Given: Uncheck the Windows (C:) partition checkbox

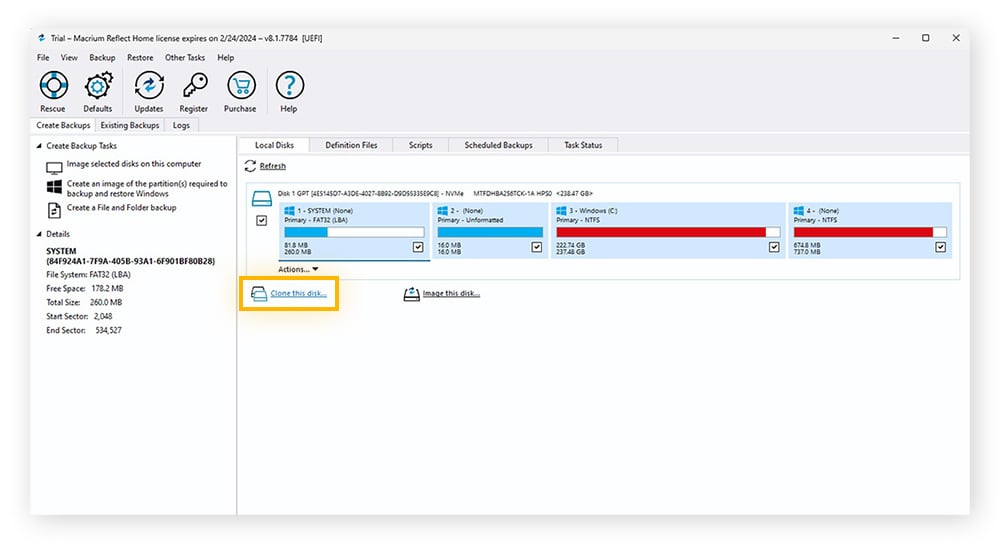Looking at the screenshot, I should (774, 246).
